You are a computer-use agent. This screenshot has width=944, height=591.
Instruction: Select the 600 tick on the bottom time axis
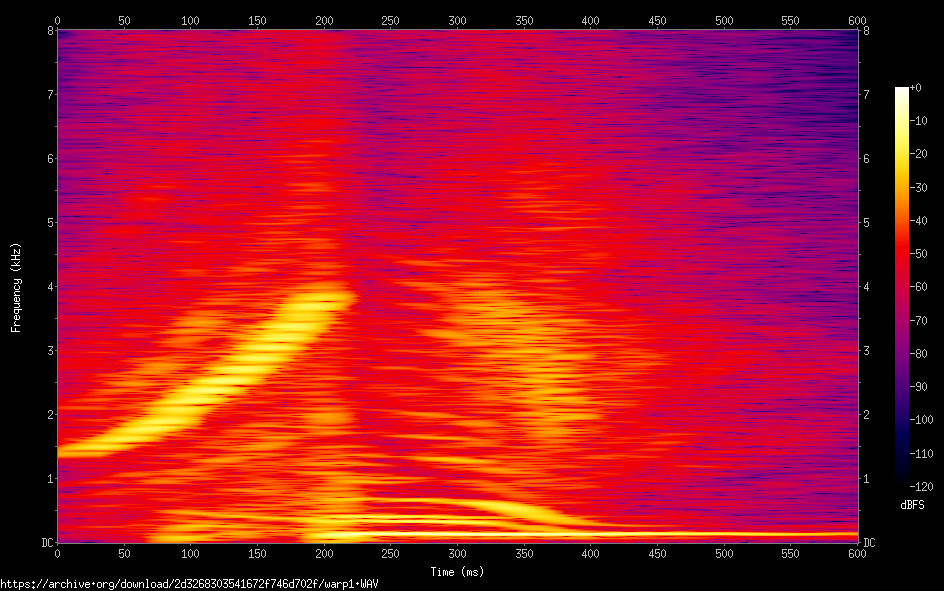tap(857, 552)
